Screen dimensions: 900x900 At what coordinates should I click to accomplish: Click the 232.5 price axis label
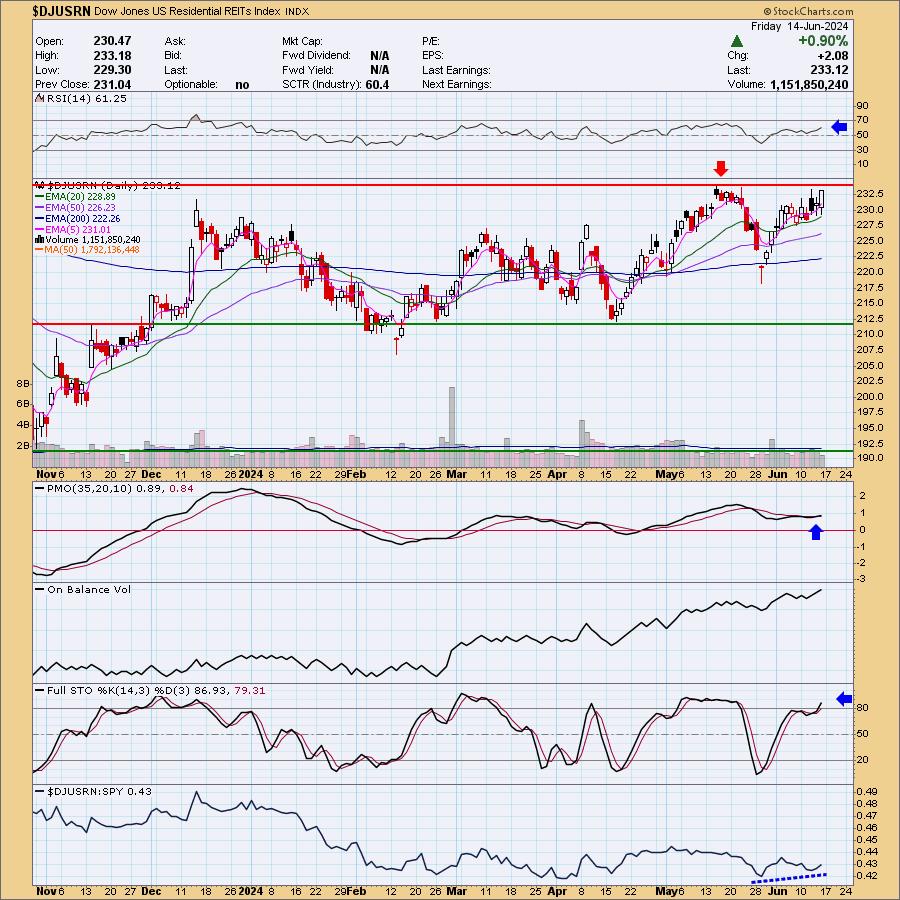870,194
